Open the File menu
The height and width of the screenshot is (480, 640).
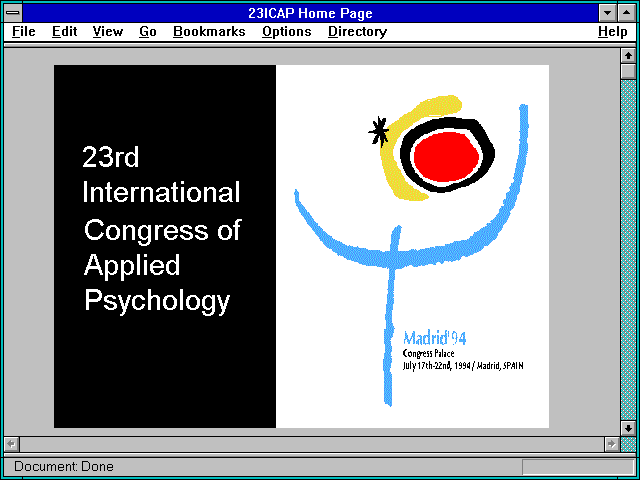point(24,32)
